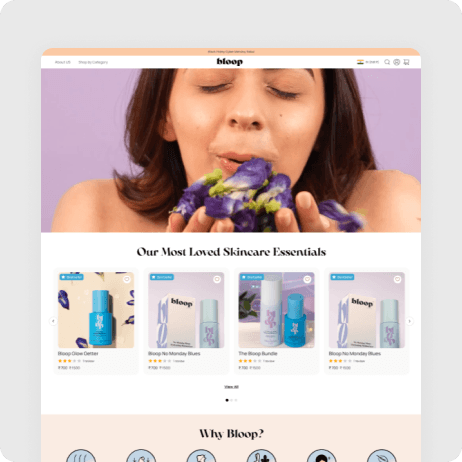The height and width of the screenshot is (462, 462).
Task: Go to previous products with left carousel arrow
Action: [53, 321]
